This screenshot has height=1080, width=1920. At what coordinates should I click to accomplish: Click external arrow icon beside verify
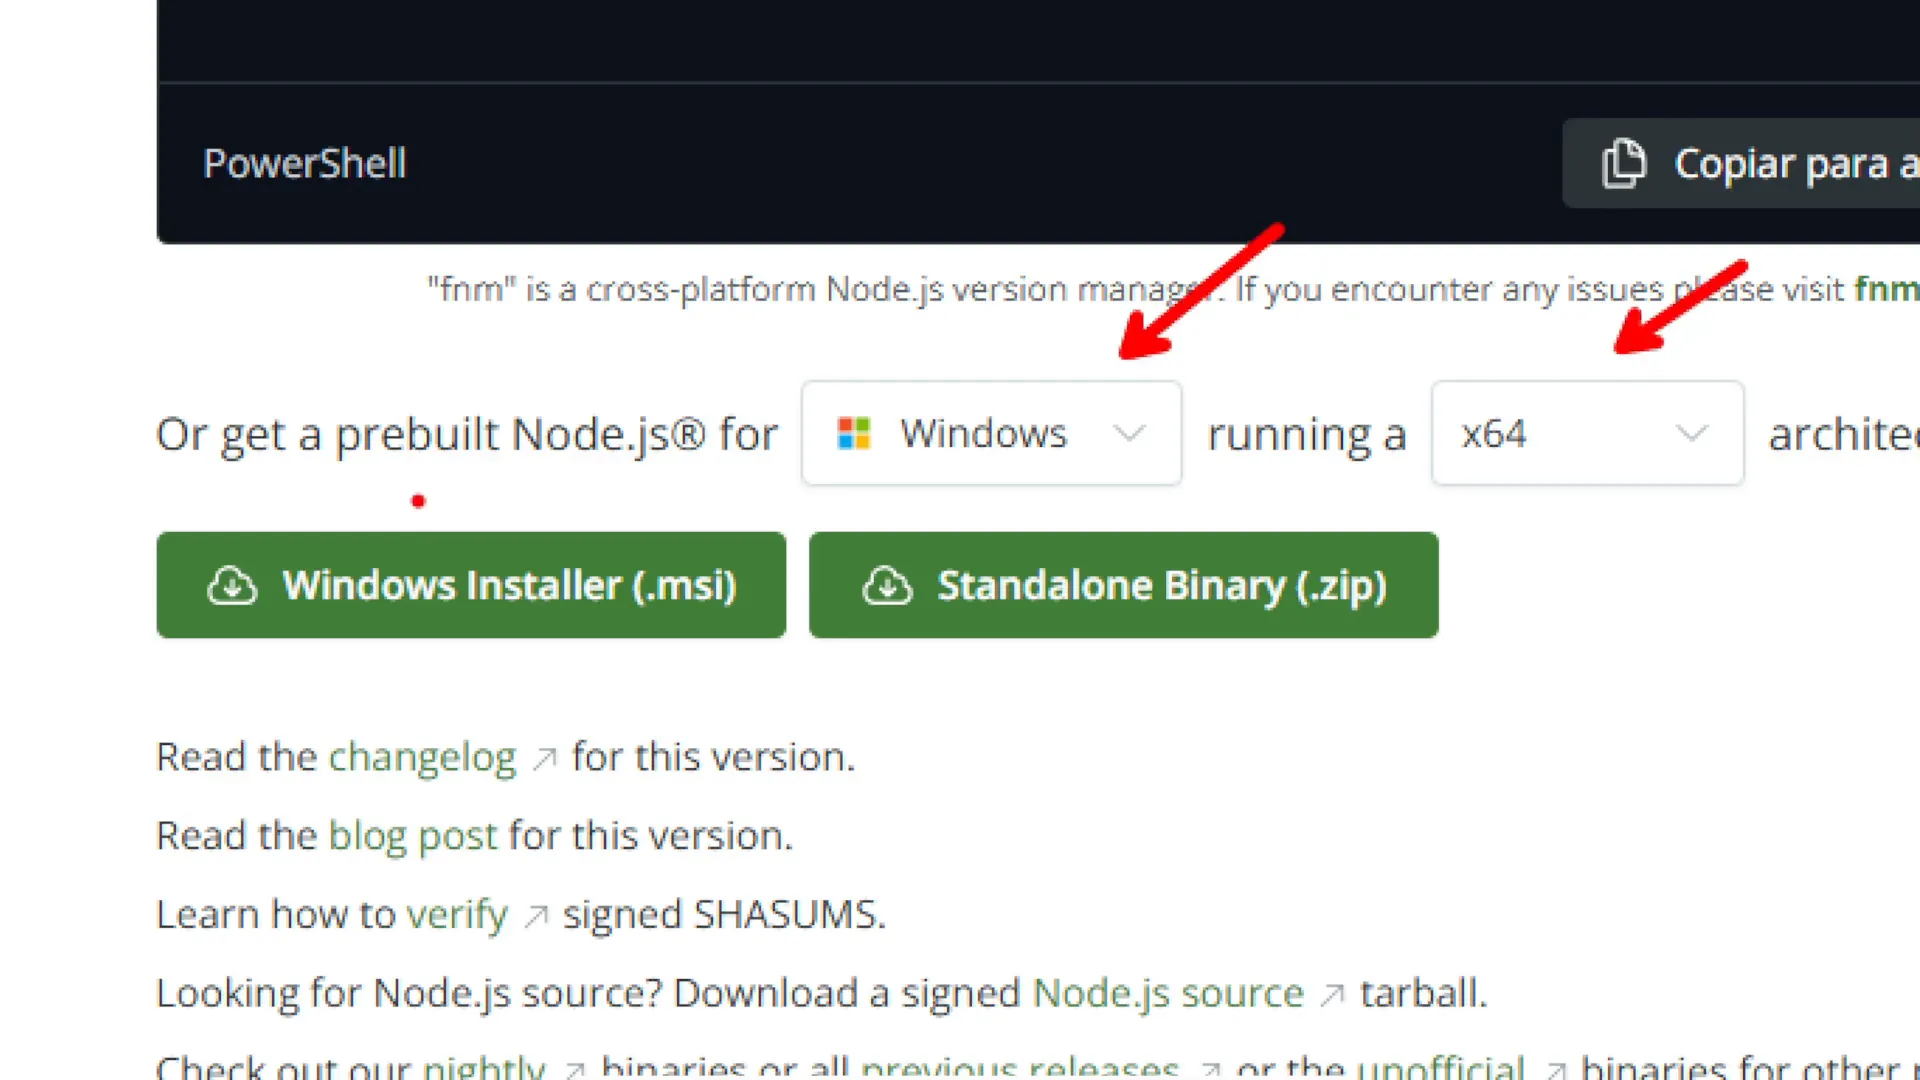(x=536, y=917)
